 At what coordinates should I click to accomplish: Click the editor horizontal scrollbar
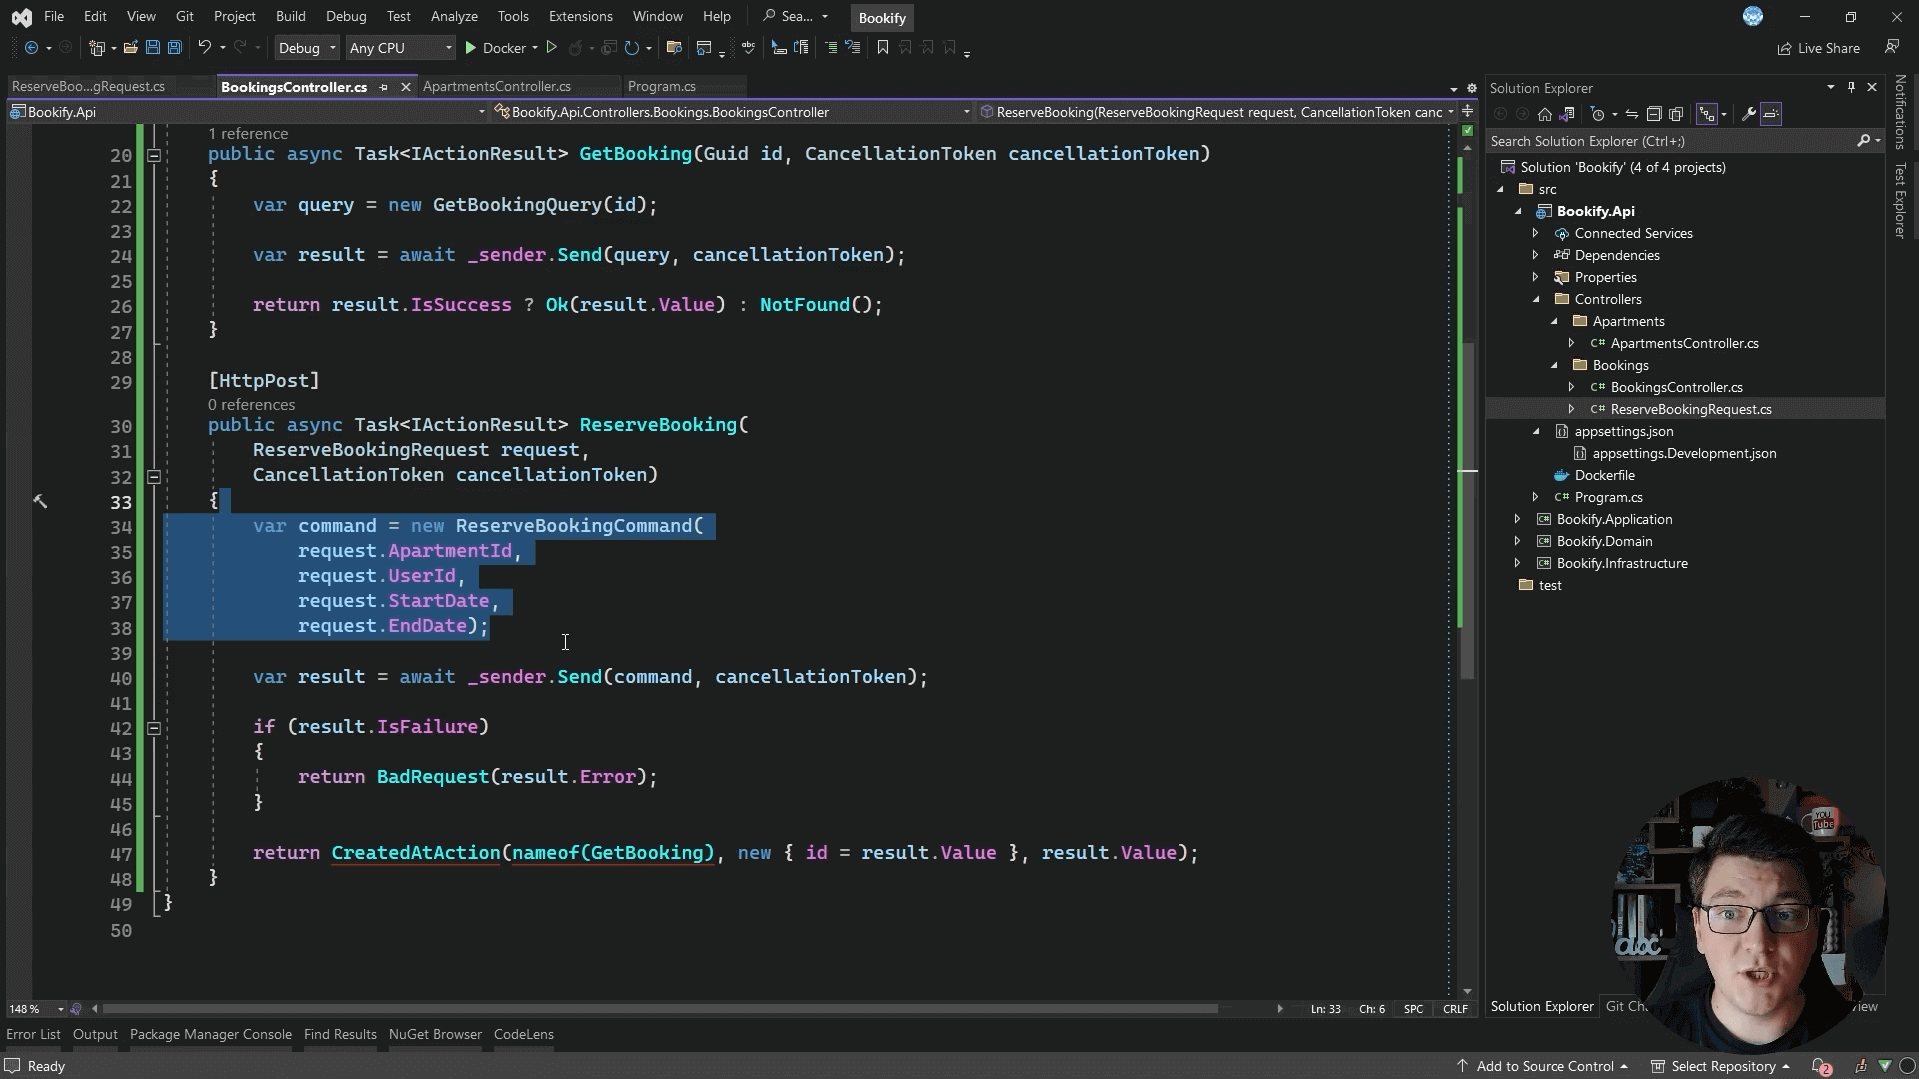[x=660, y=1009]
